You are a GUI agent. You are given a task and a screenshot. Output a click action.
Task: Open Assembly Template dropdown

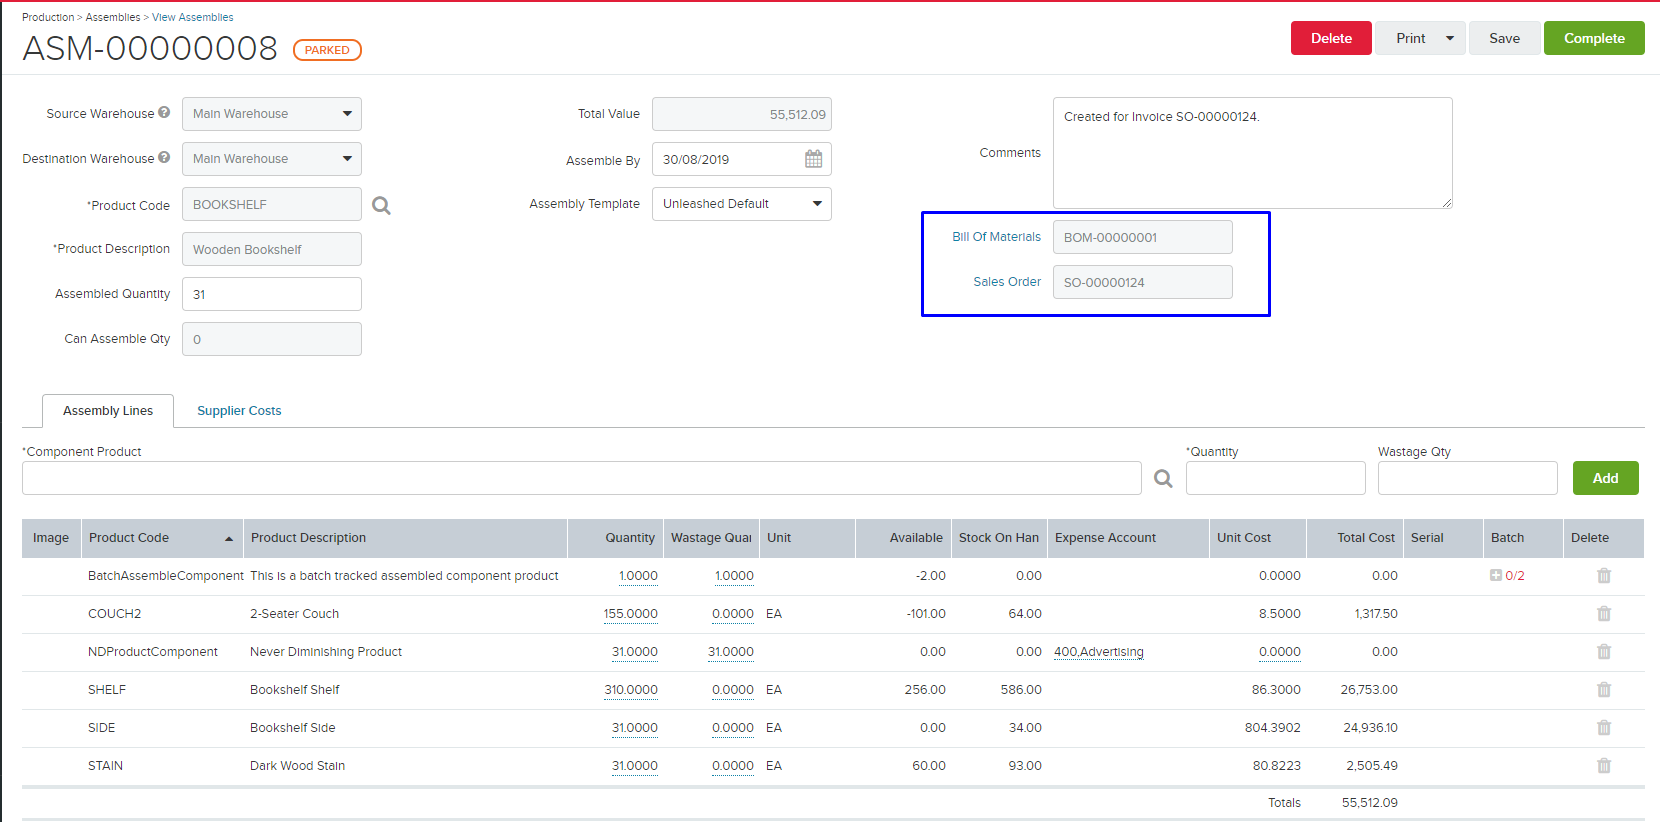[742, 204]
